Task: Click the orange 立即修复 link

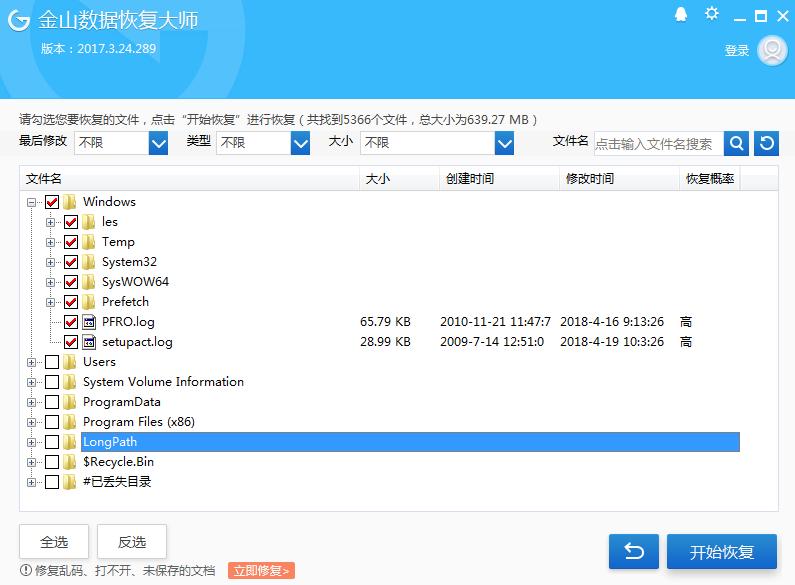Action: point(261,571)
